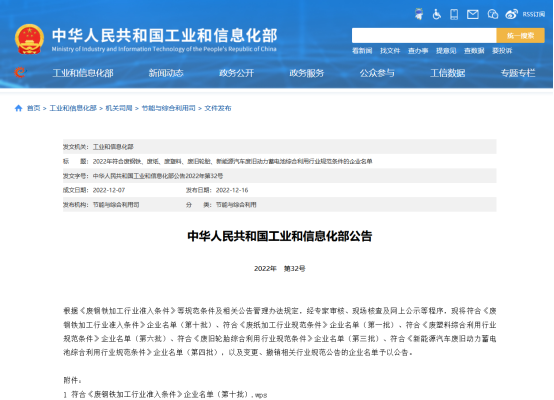Open the wheelchair accessibility icon
554x400 pixels.
click(437, 14)
